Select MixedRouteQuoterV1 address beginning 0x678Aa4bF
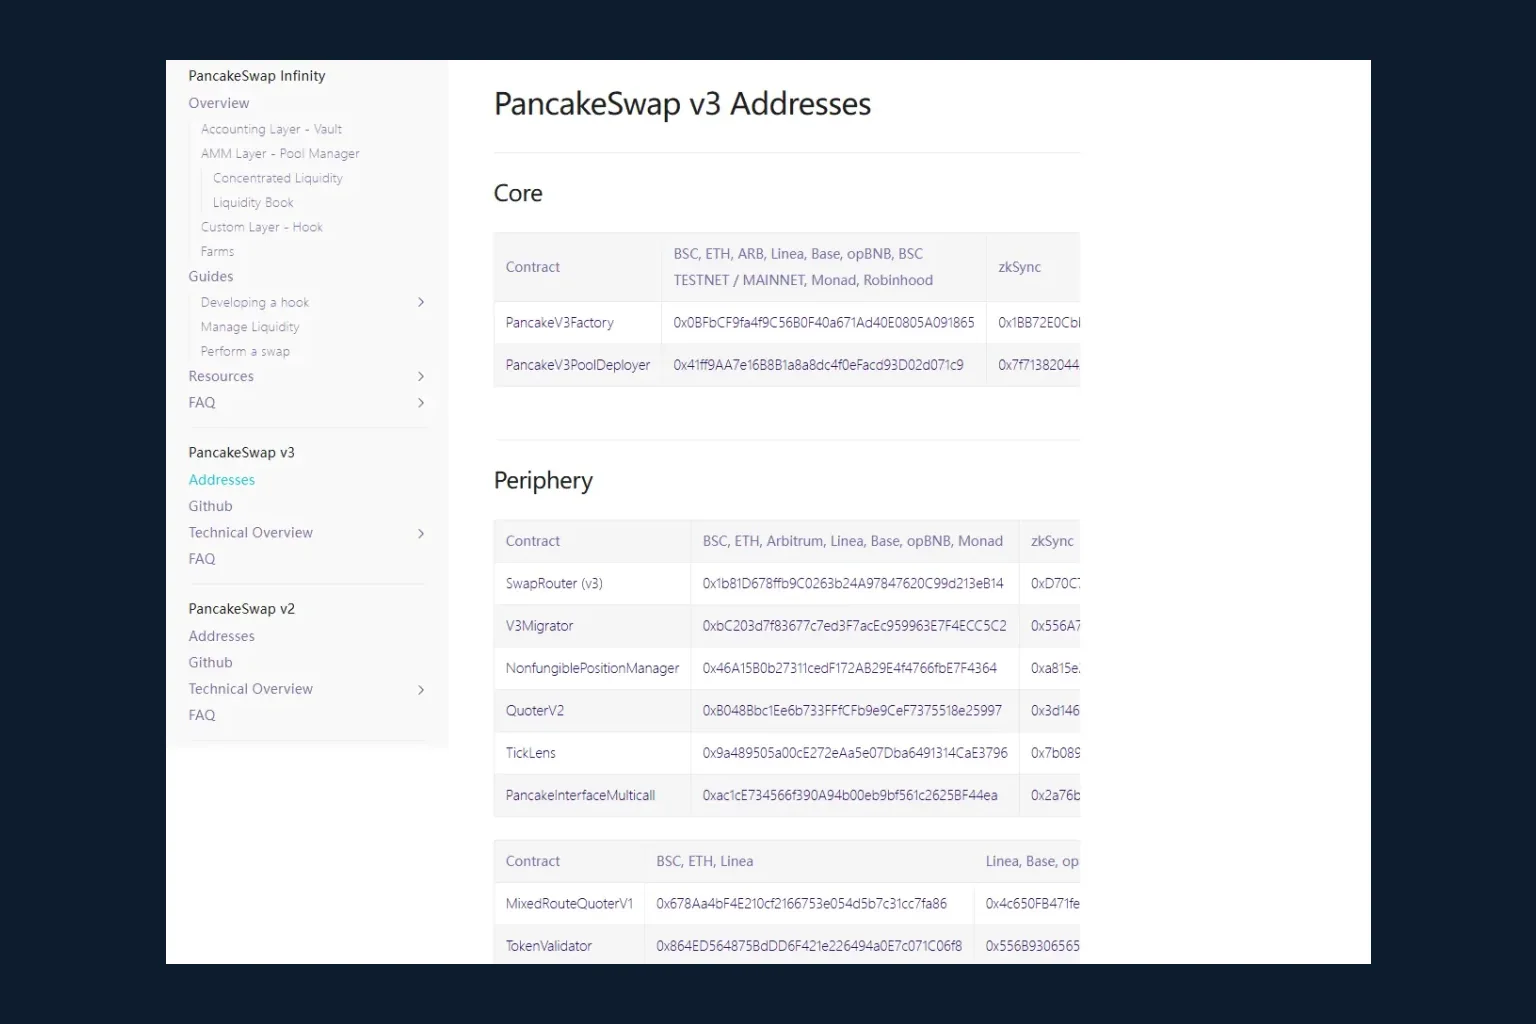Screen dimensions: 1536x1024 pyautogui.click(x=802, y=904)
